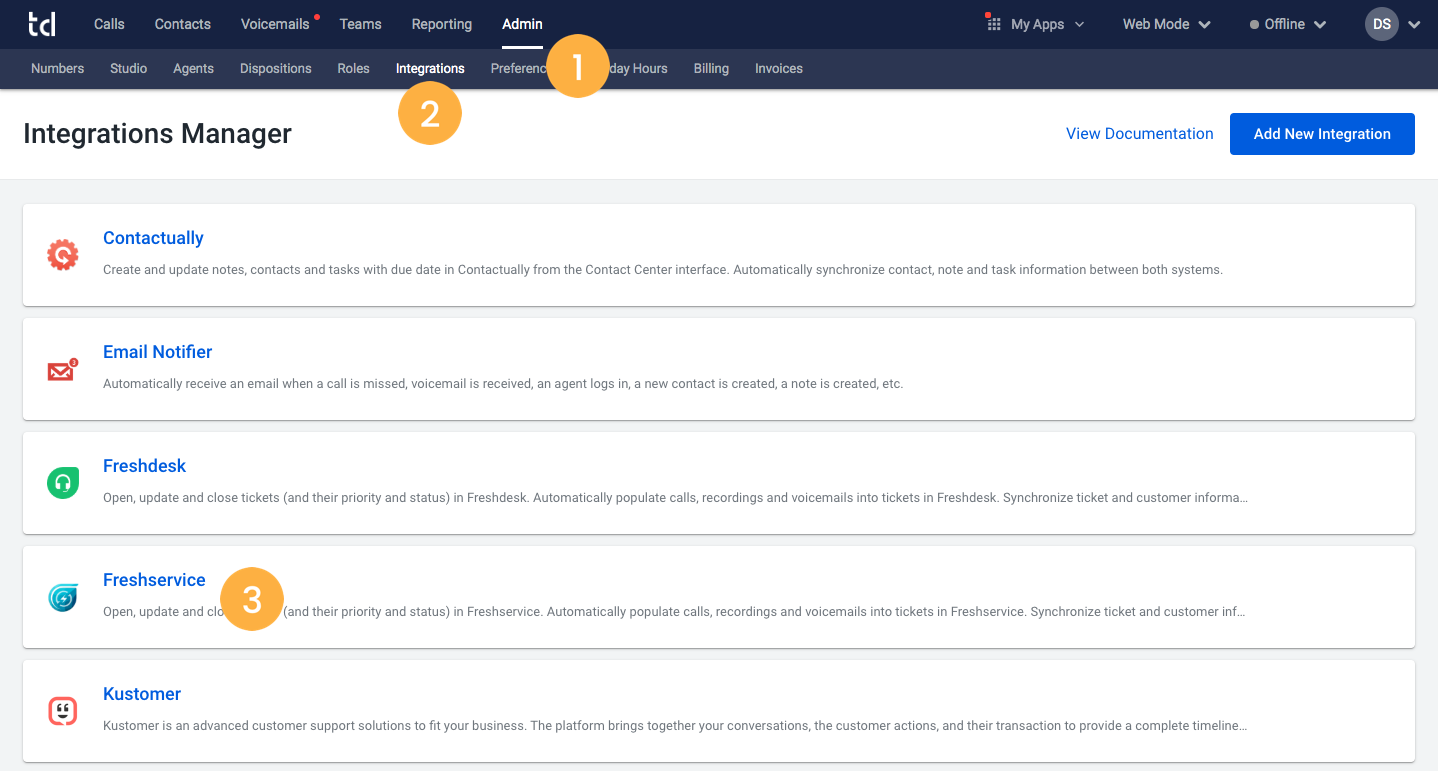1438x771 pixels.
Task: Go to the Calls tab
Action: point(109,24)
